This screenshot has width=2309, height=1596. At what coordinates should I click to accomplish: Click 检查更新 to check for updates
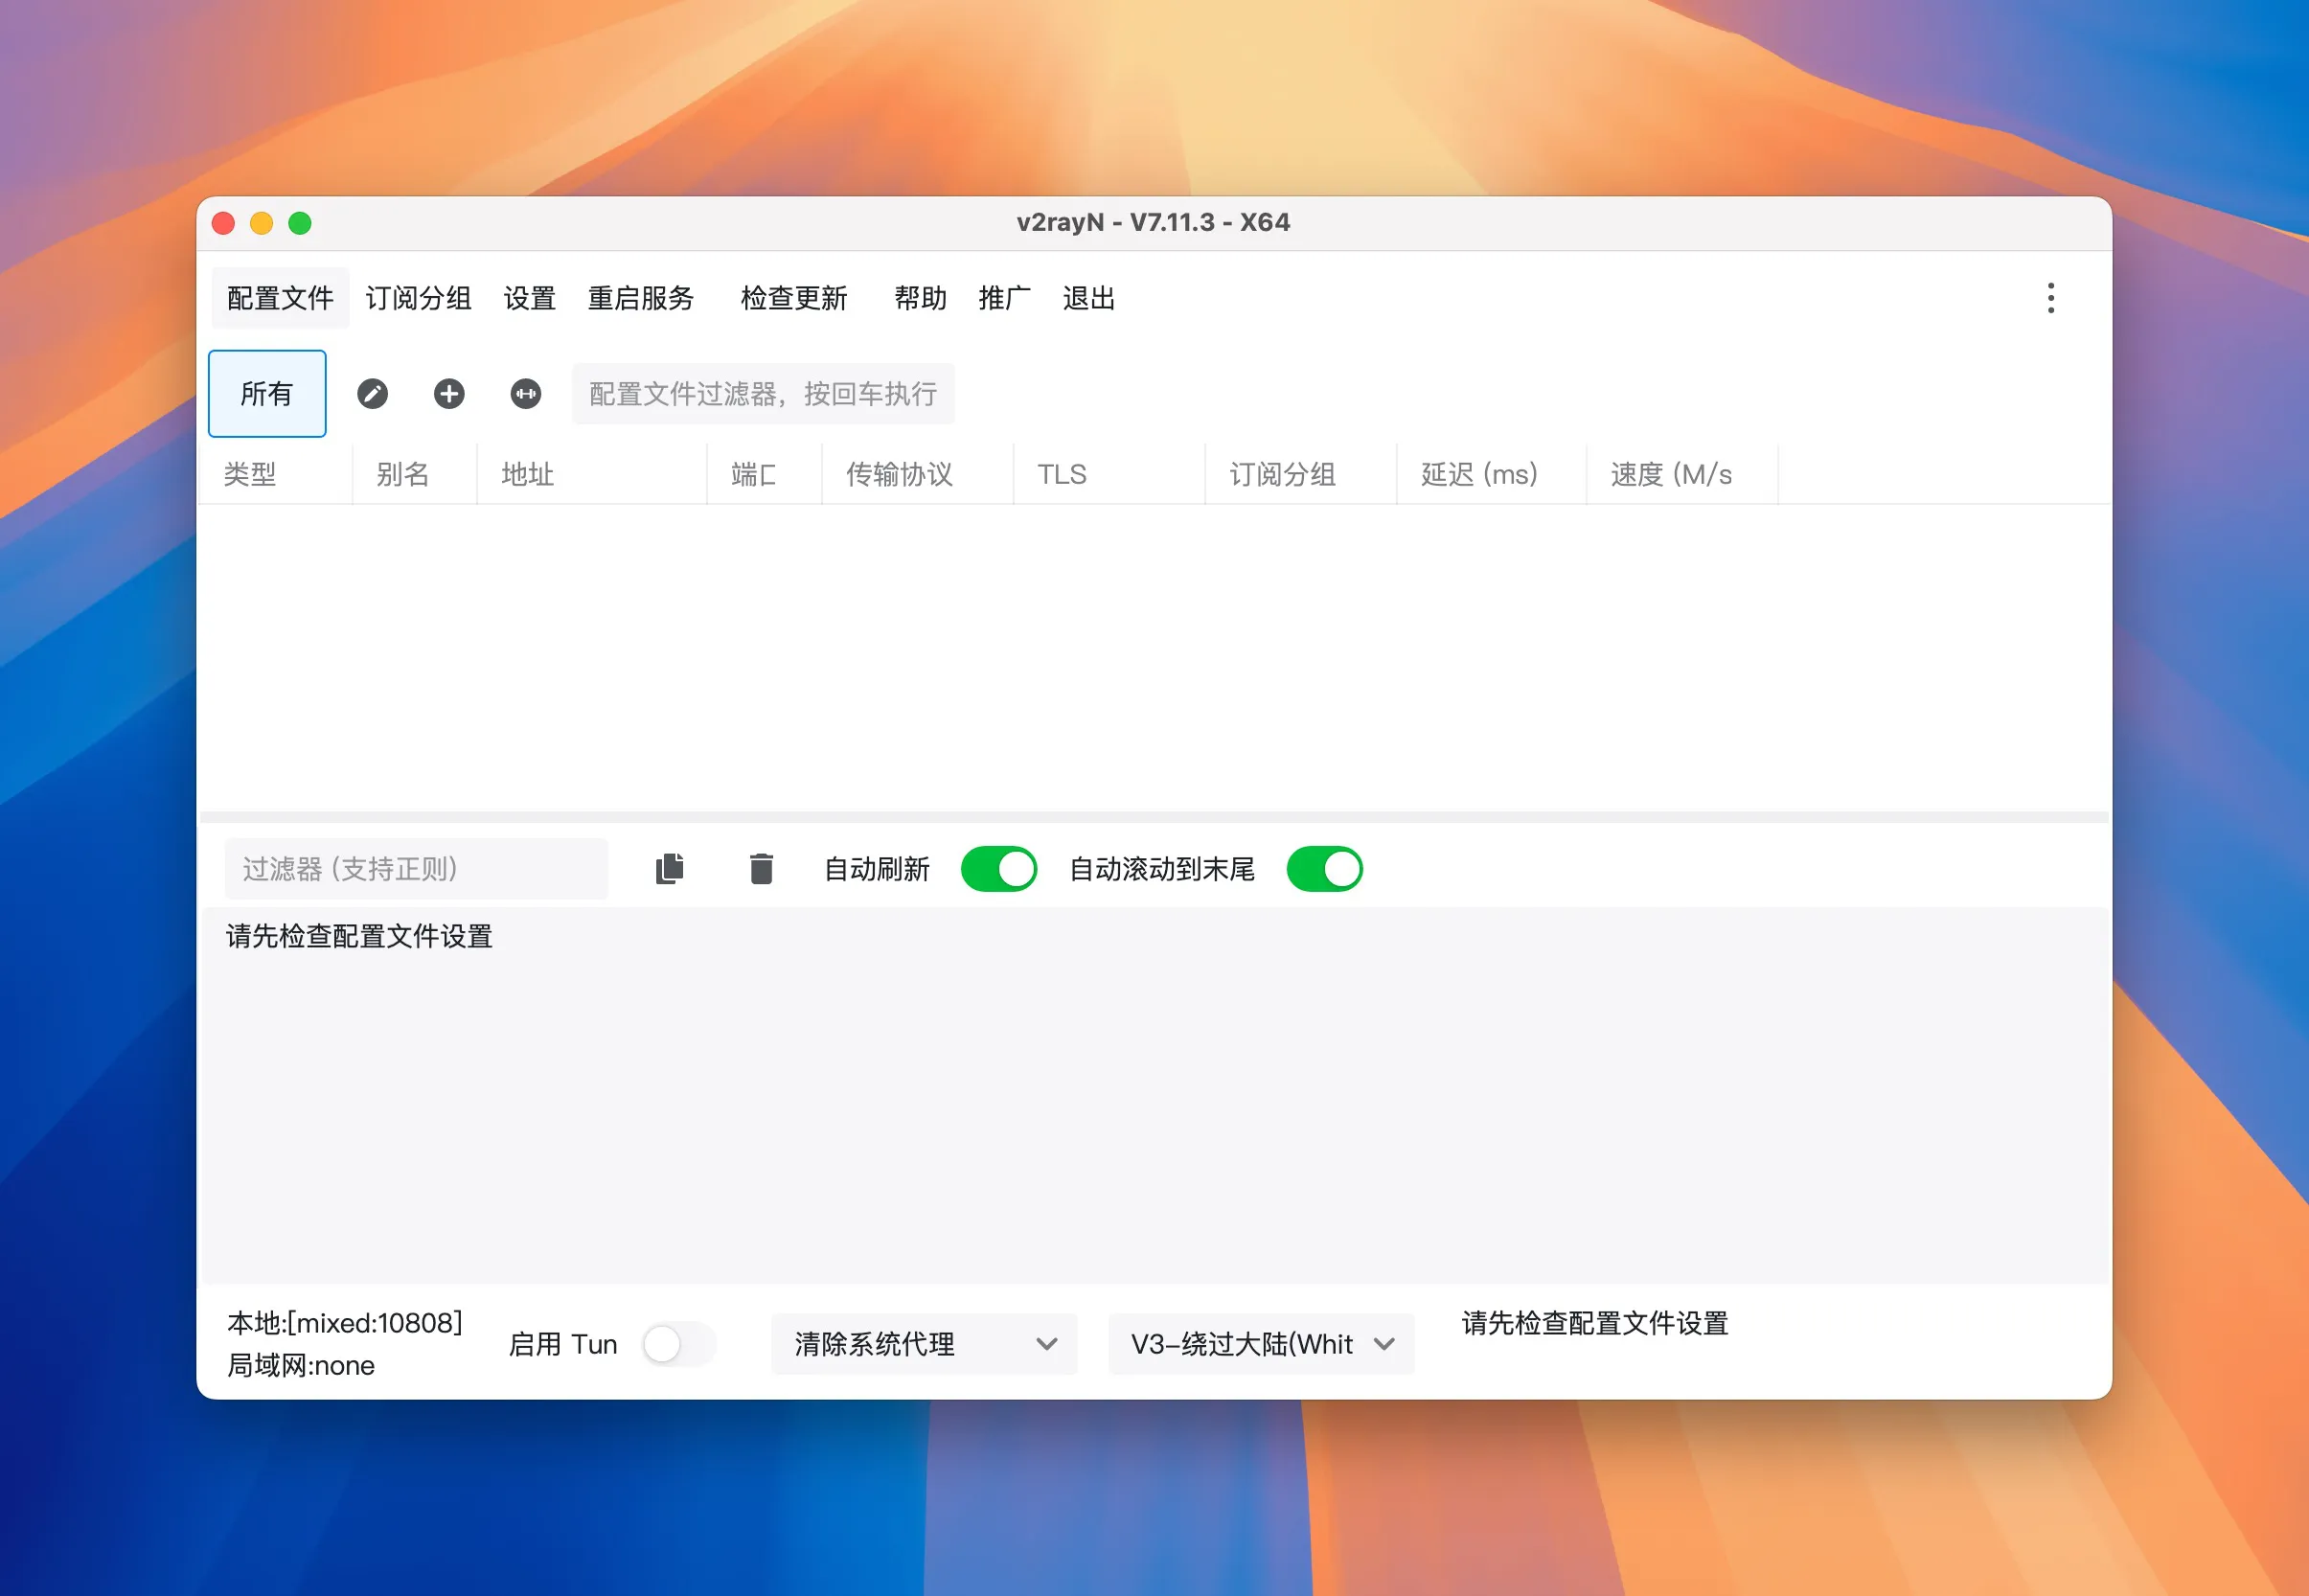click(x=795, y=297)
